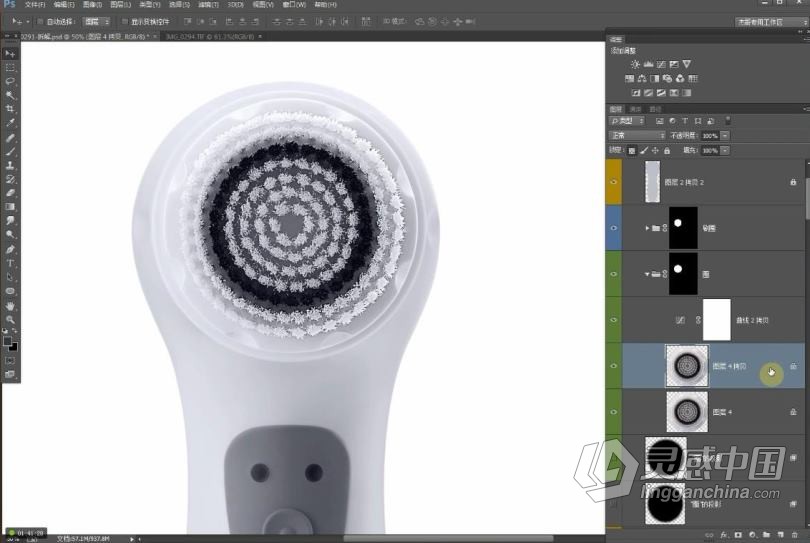810x543 pixels.
Task: Select the Brush tool
Action: (x=10, y=152)
